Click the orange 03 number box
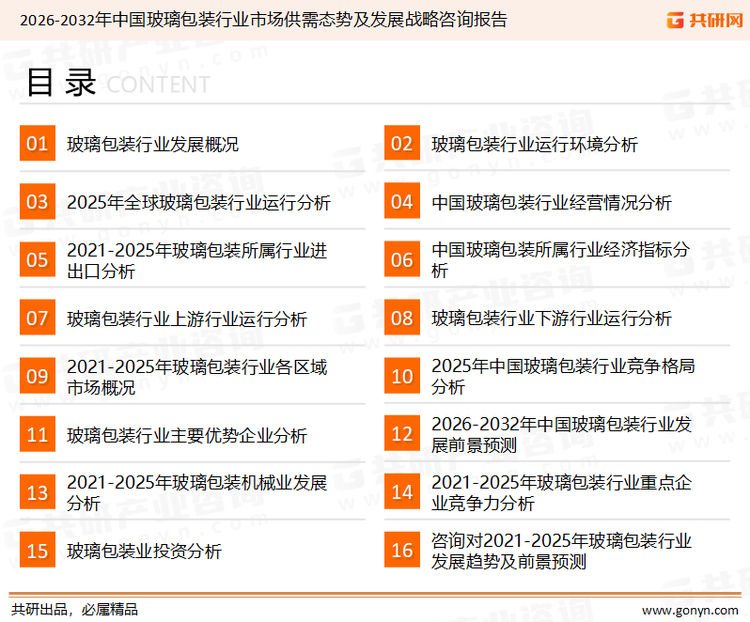Screen dimensions: 750x622 click(37, 201)
